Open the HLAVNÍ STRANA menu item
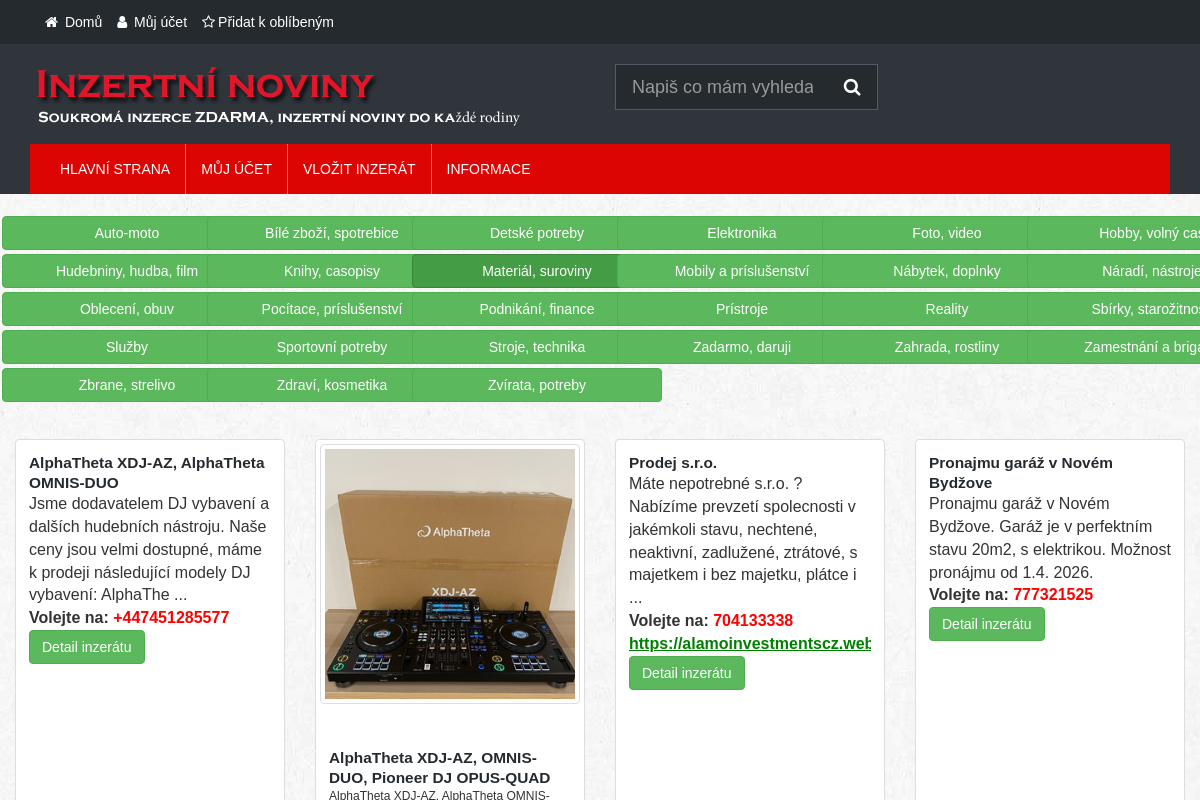Image resolution: width=1200 pixels, height=800 pixels. pyautogui.click(x=115, y=169)
